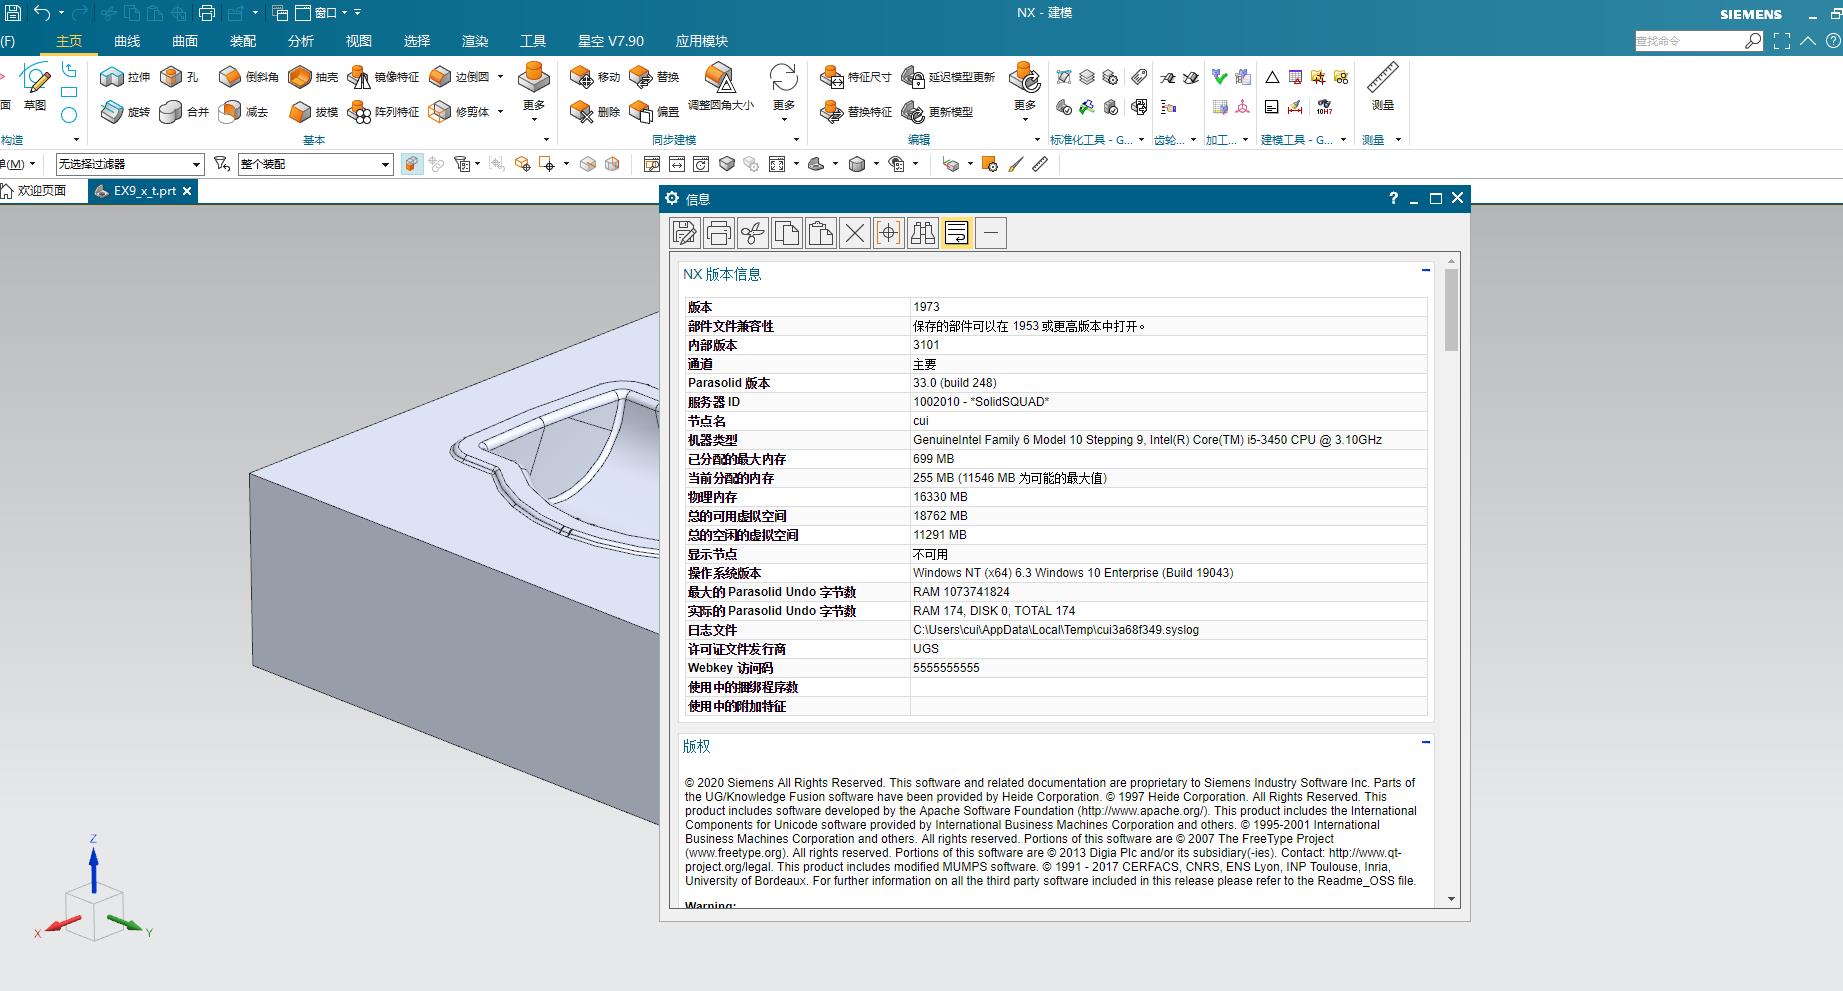Screen dimensions: 1843x991
Task: Switch to the 装配 ribbon tab
Action: point(243,41)
